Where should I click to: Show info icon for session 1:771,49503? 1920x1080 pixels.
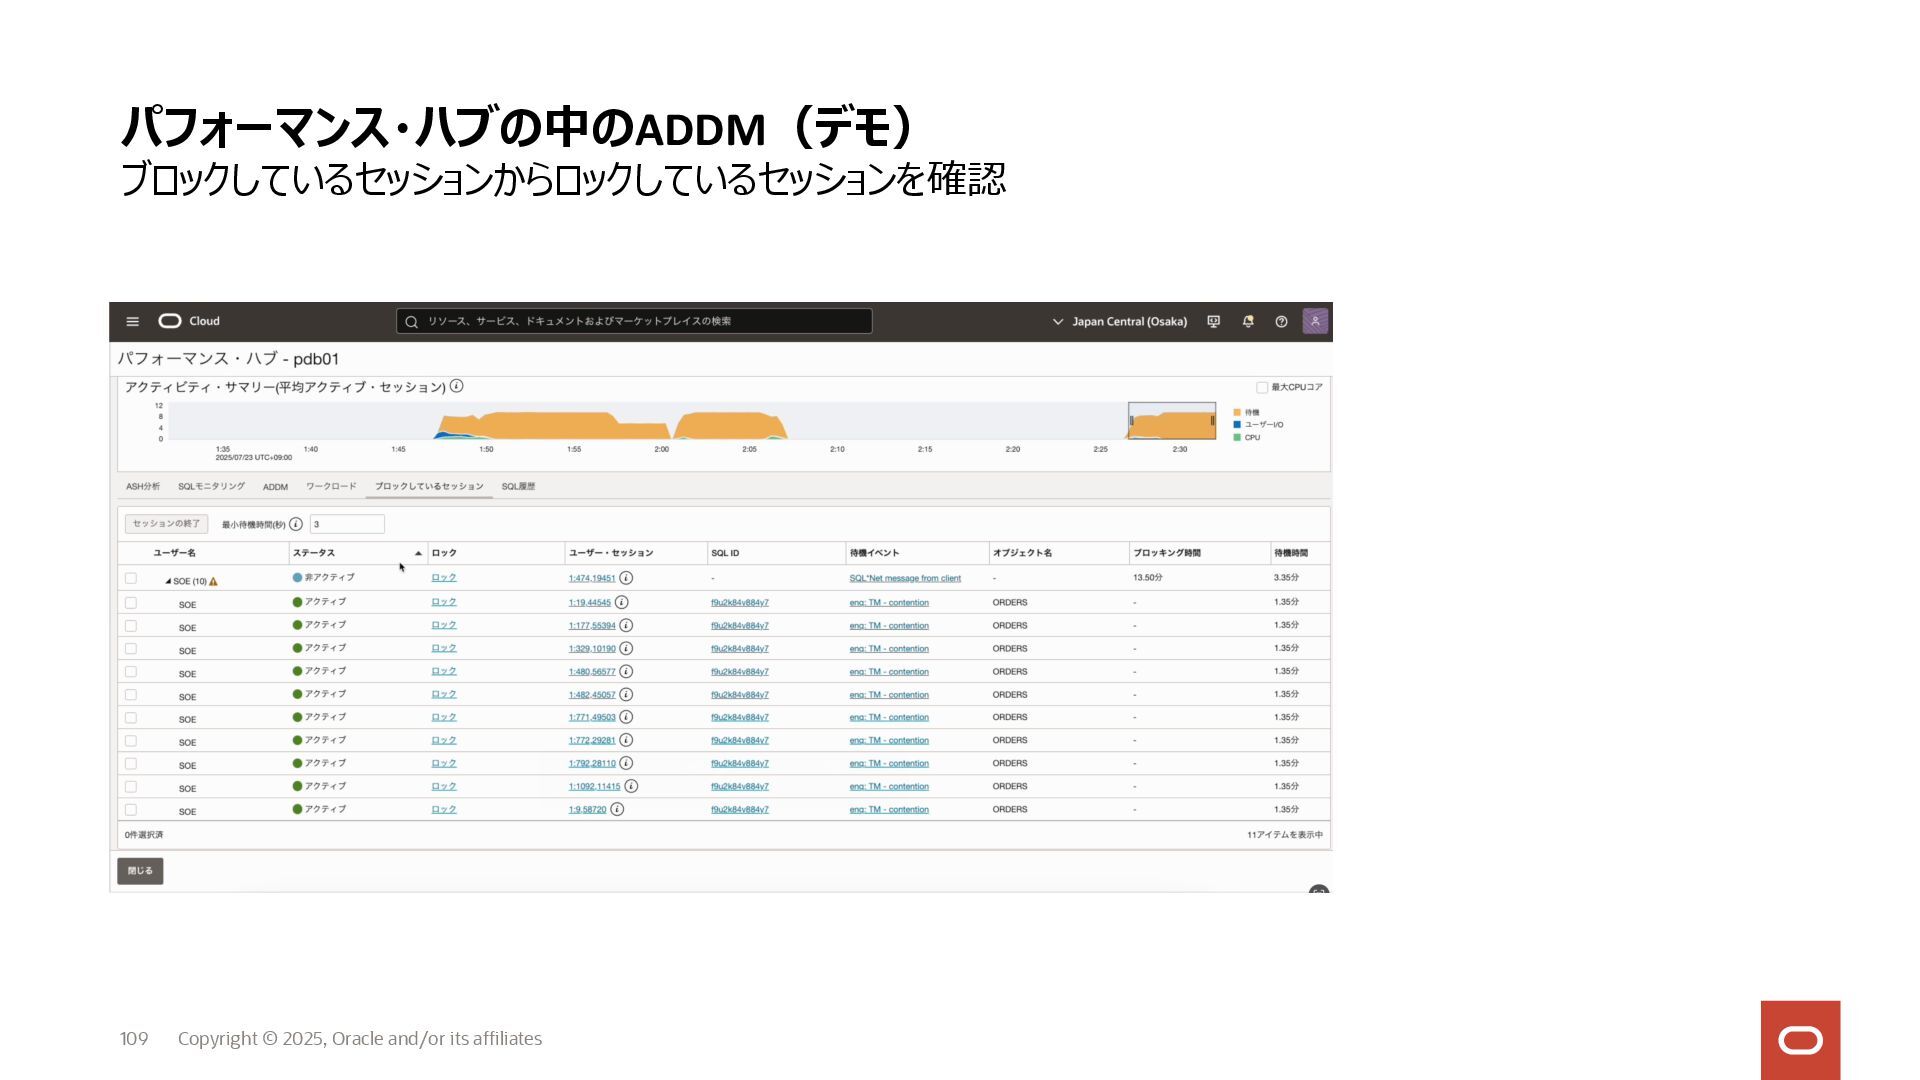tap(626, 717)
